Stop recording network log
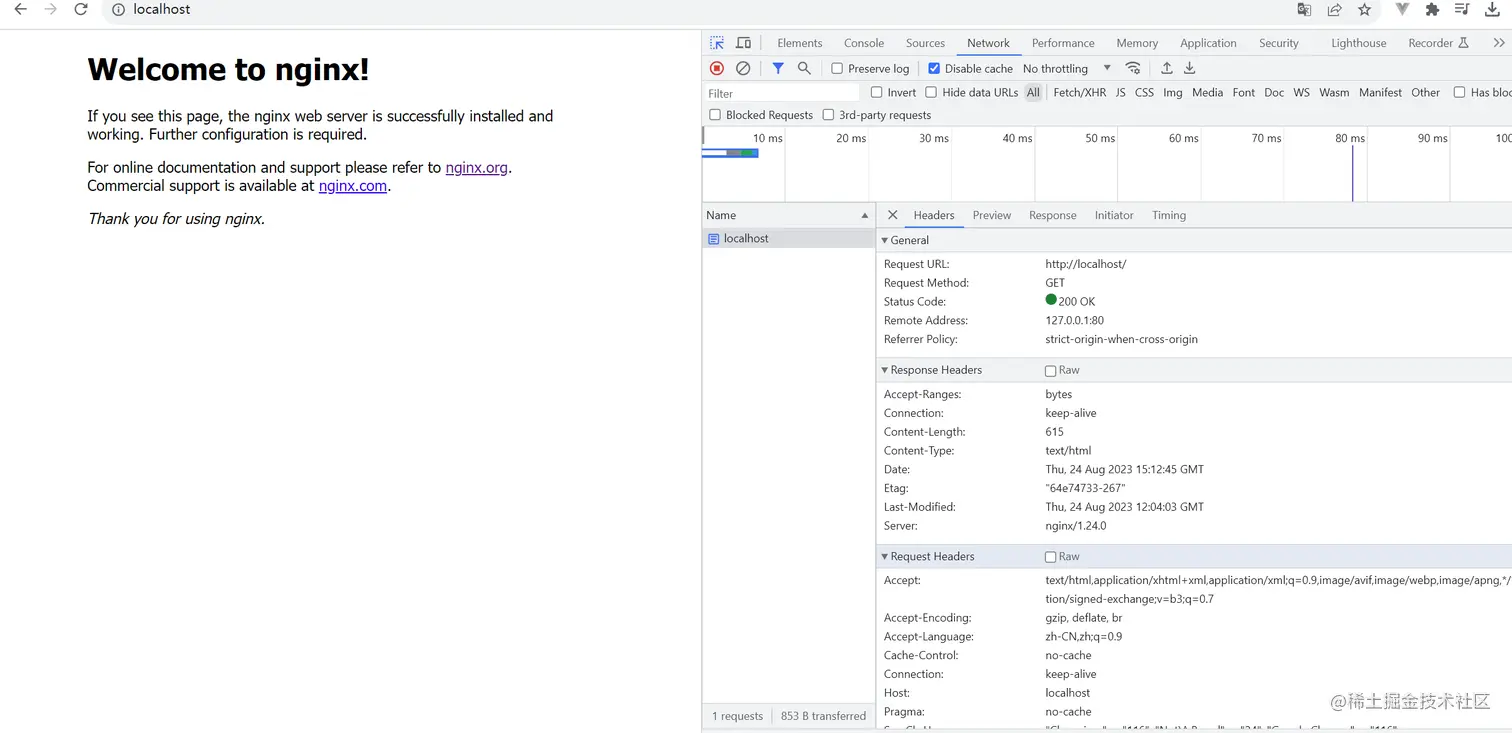This screenshot has height=733, width=1512. click(717, 68)
